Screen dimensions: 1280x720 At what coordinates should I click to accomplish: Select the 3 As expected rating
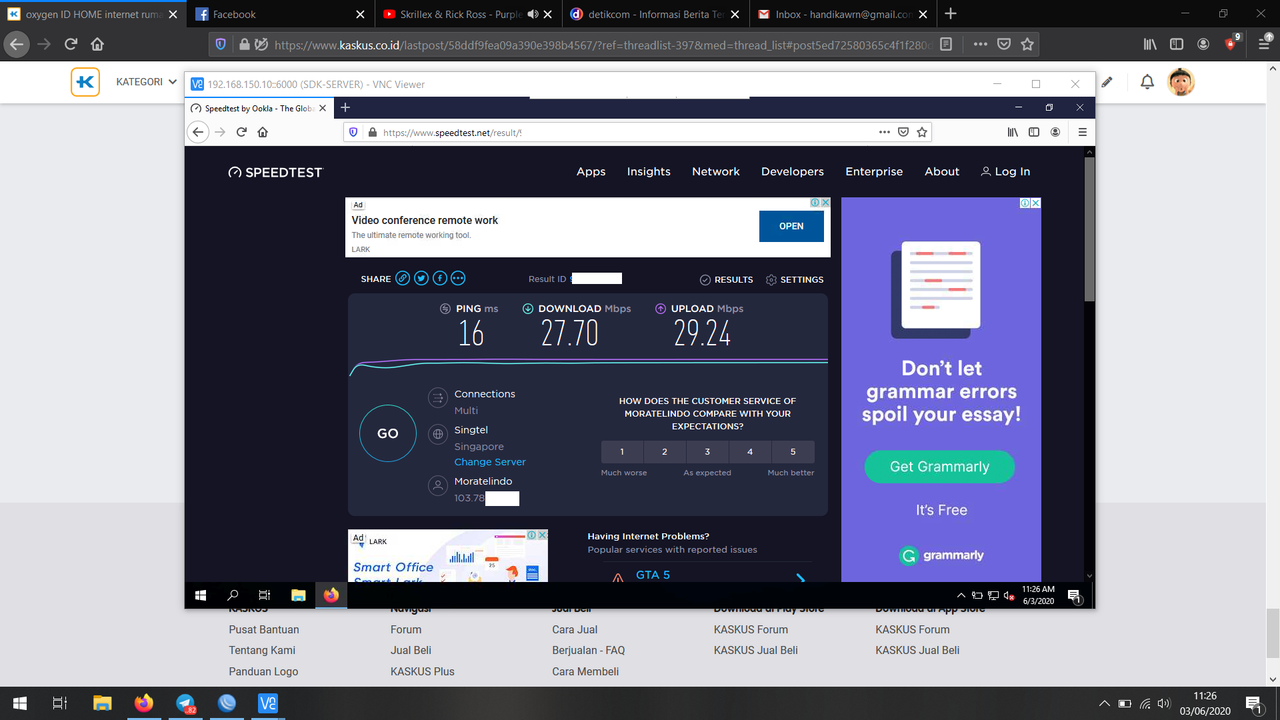[x=707, y=451]
